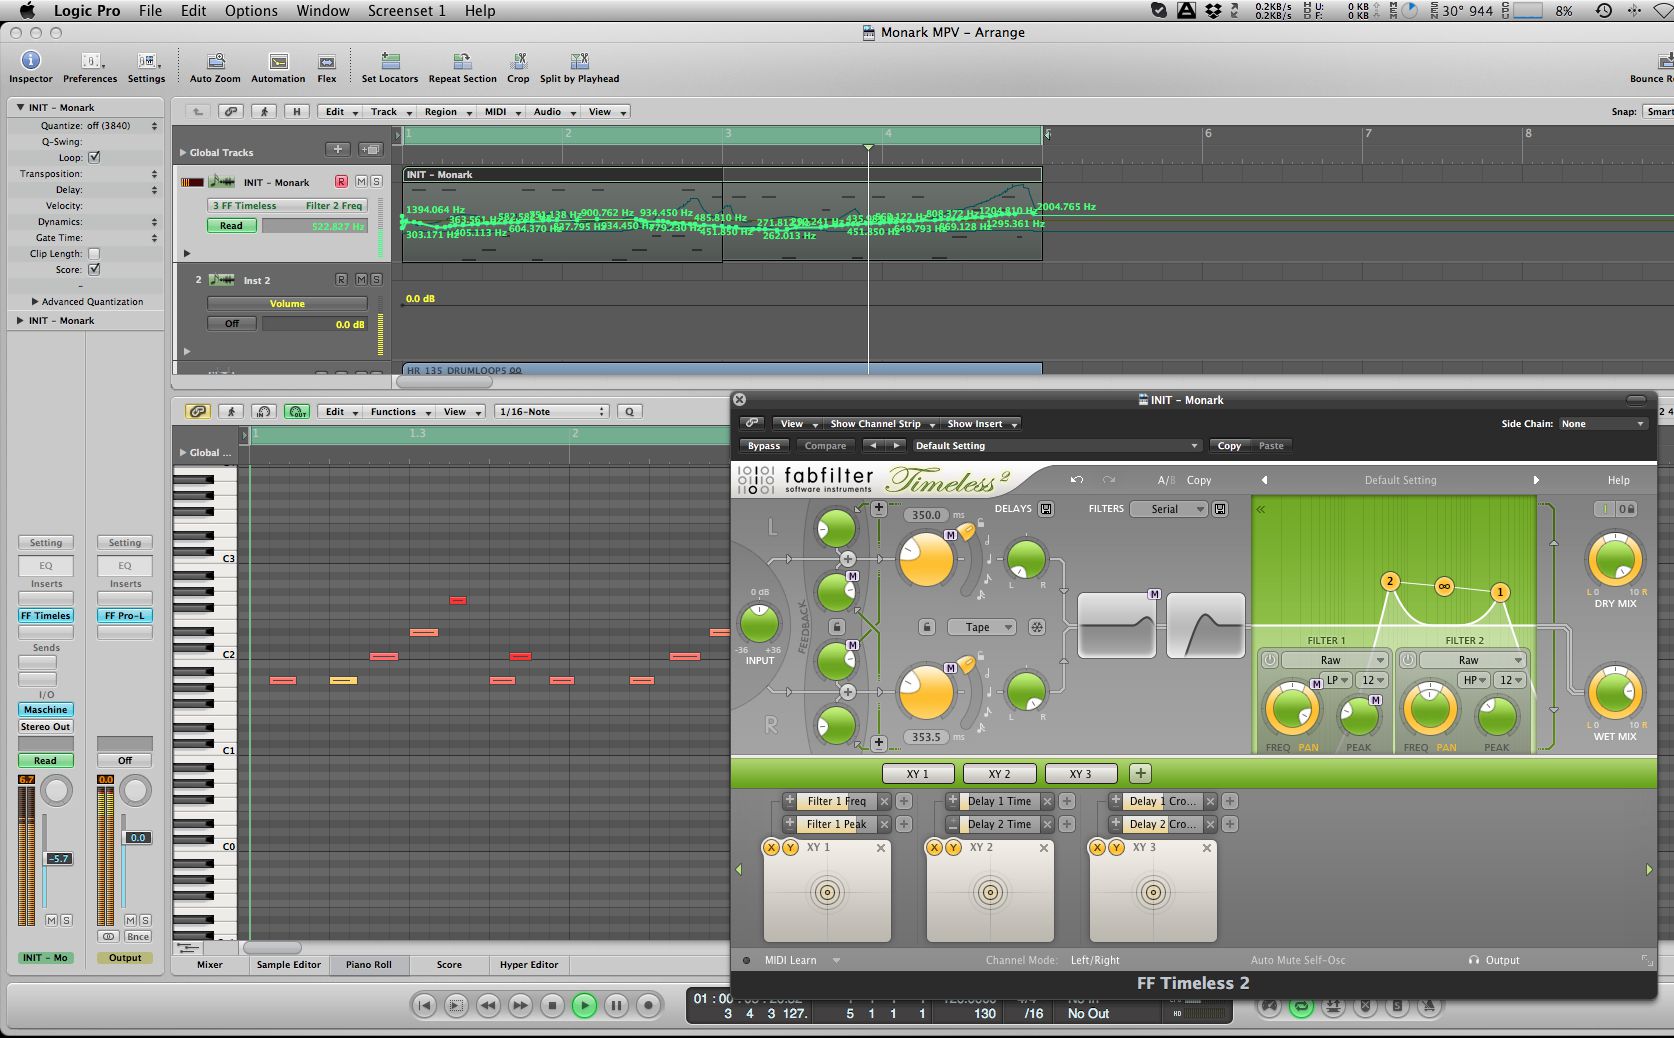Click the Stop button in transport
The width and height of the screenshot is (1674, 1038).
click(552, 1005)
